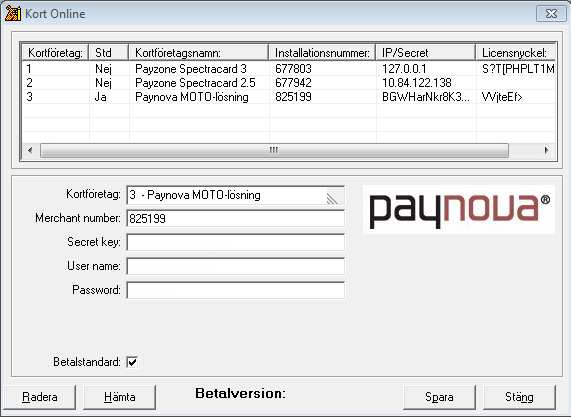Click the Installationsnummer column header
This screenshot has width=571, height=417.
322,53
